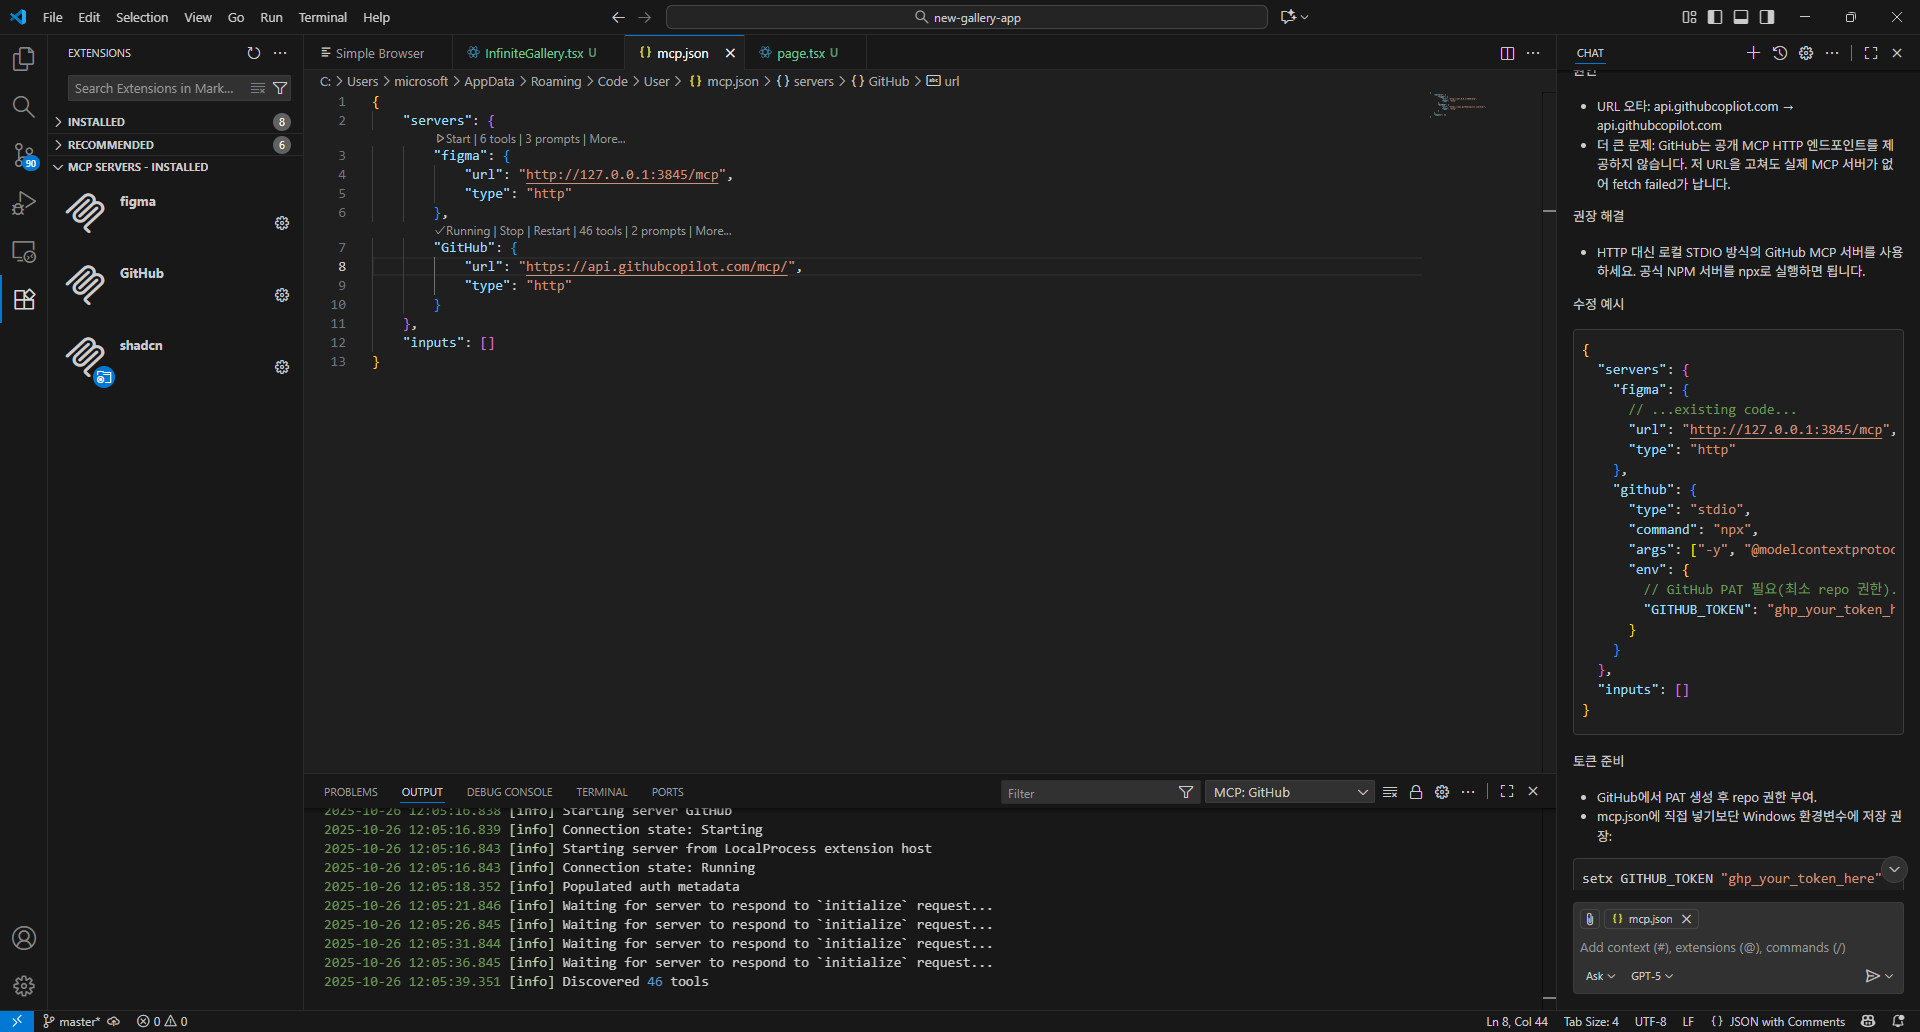
Task: Start a new chat session
Action: (x=1753, y=53)
